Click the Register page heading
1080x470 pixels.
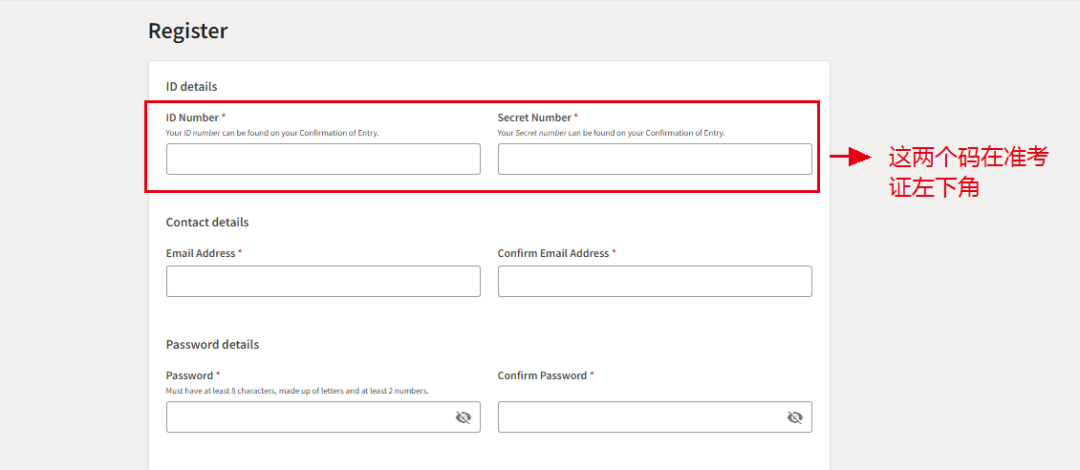click(188, 31)
